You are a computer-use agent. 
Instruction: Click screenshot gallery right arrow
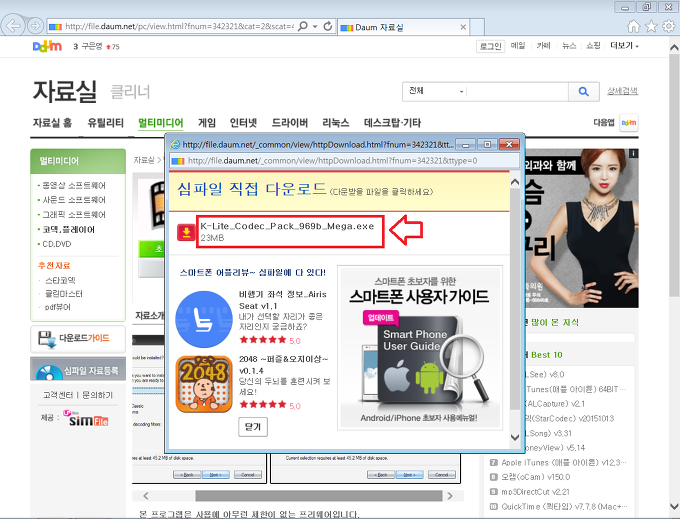pyautogui.click(x=450, y=496)
